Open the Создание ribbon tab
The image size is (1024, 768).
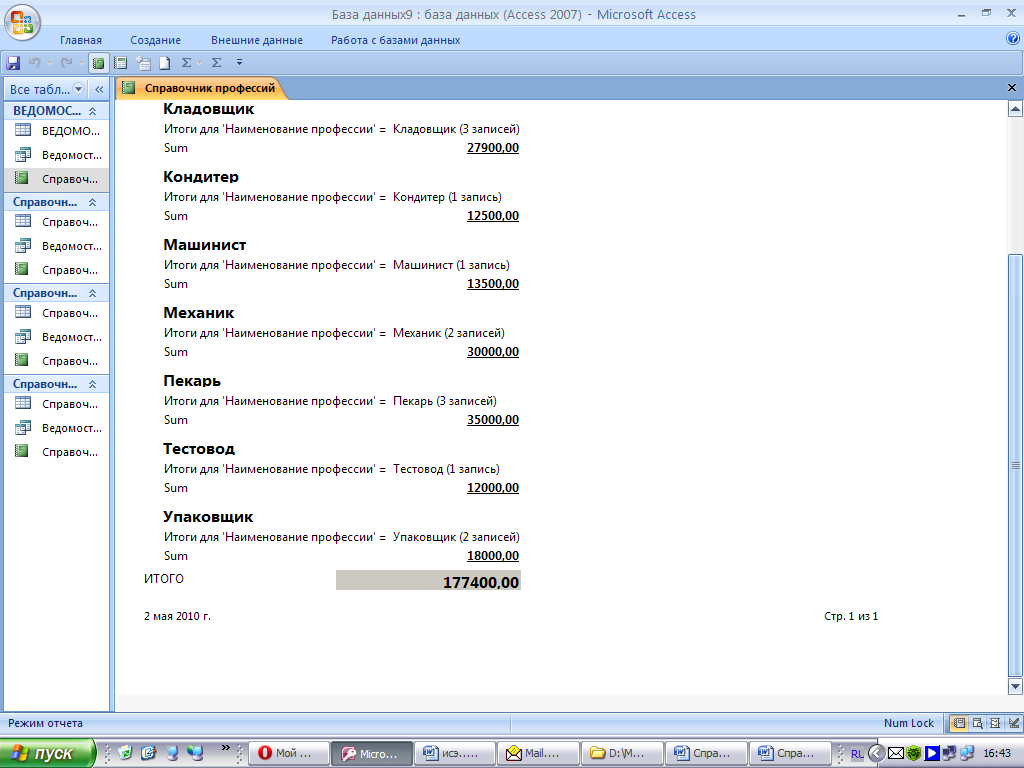coord(155,40)
